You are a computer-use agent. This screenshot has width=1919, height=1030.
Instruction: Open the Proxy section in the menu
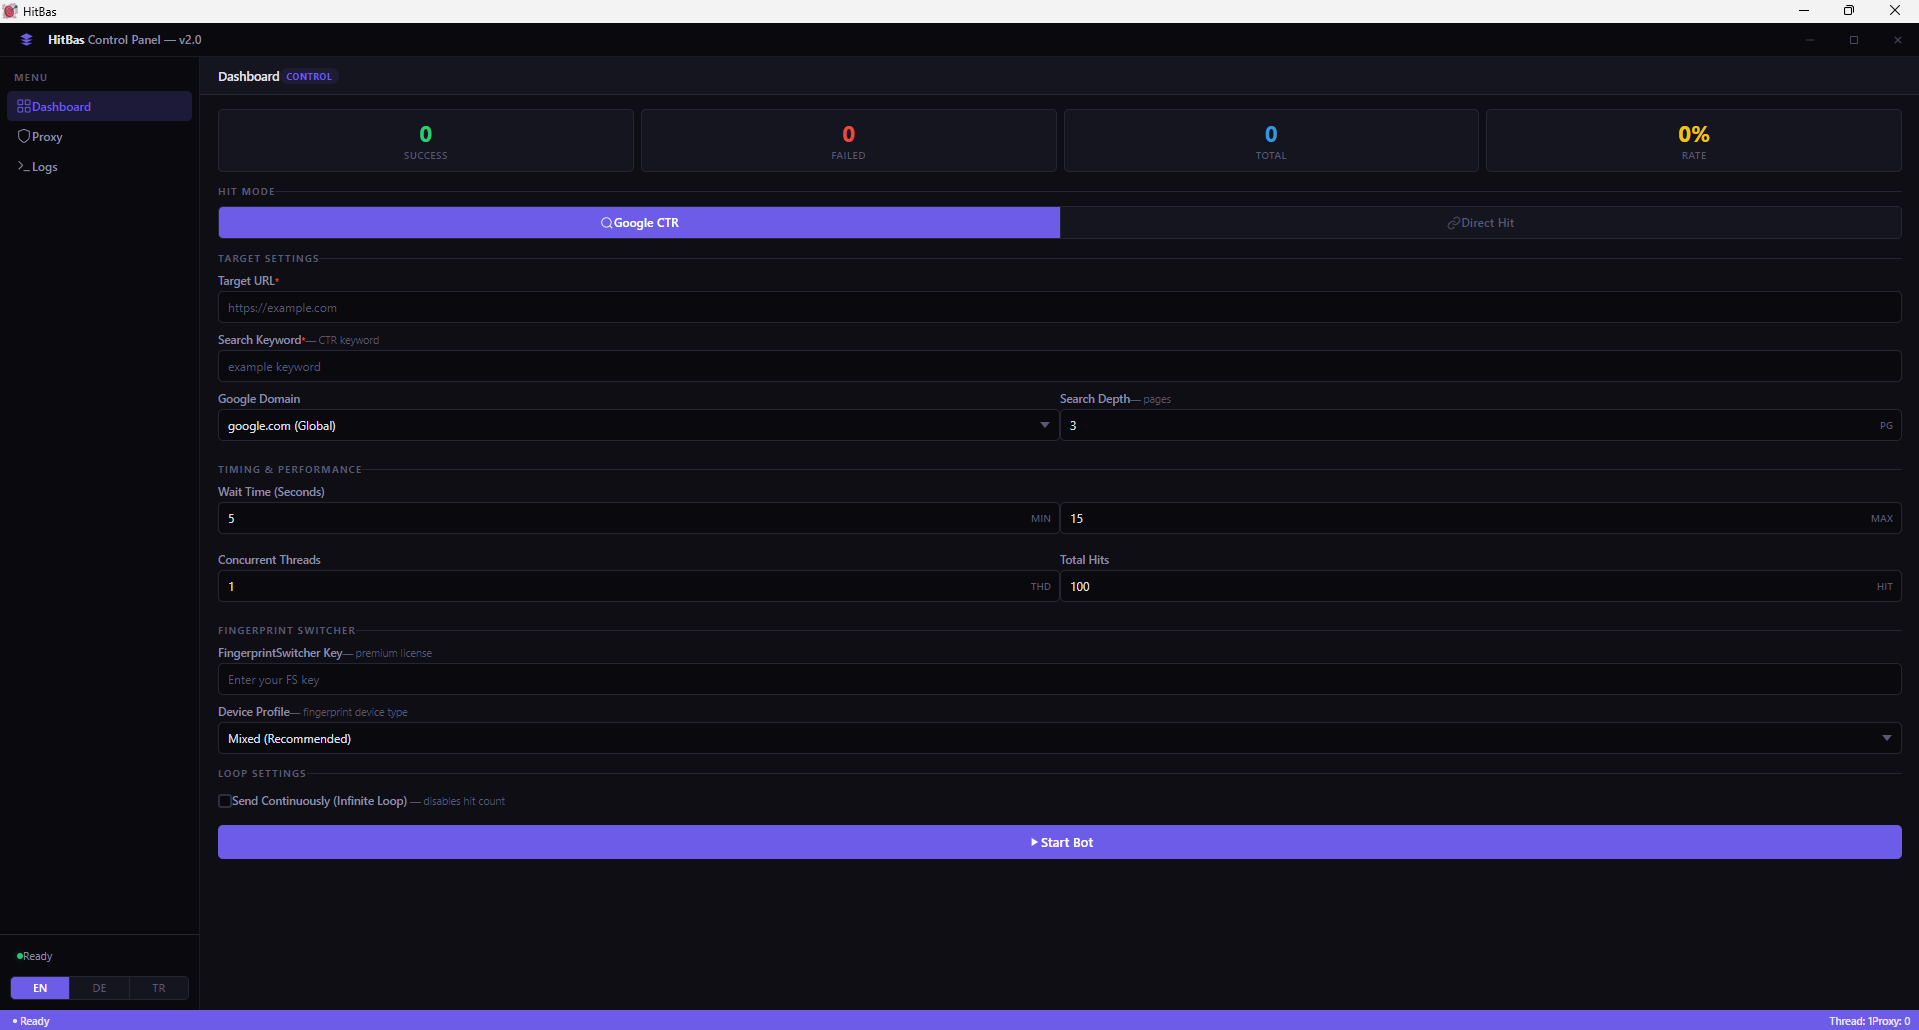tap(47, 136)
